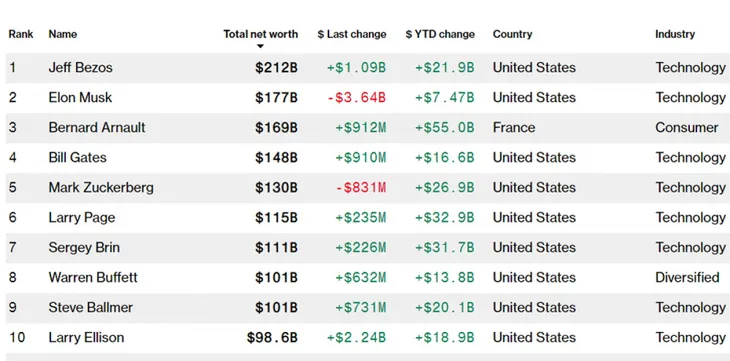Click the Country column header
Viewport: 730px width, 361px height.
512,34
